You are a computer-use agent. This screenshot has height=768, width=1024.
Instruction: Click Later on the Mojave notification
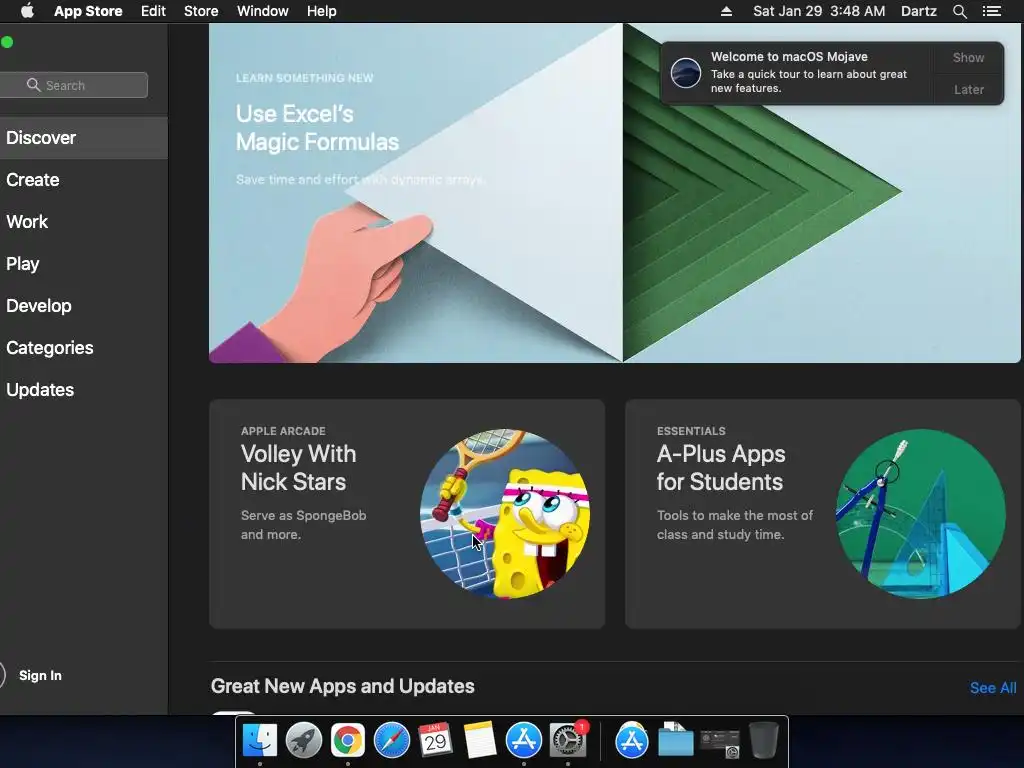pyautogui.click(x=968, y=89)
